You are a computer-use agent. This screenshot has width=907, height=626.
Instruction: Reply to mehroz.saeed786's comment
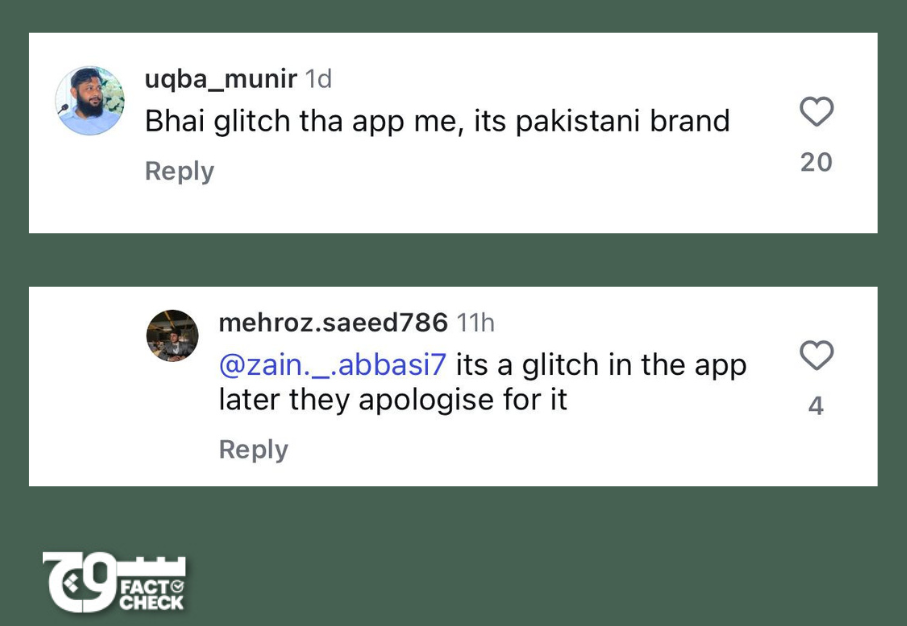253,450
